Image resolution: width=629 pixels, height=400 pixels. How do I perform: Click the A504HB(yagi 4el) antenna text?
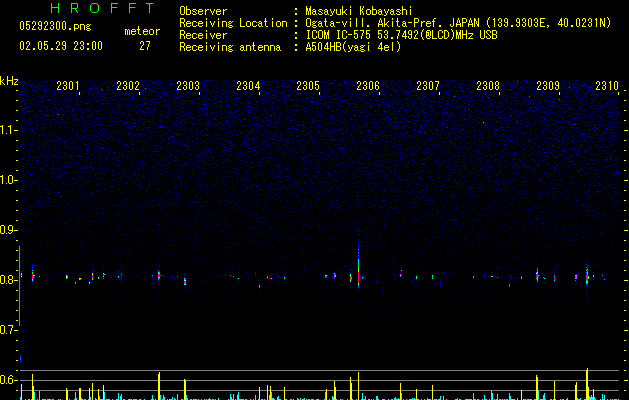tap(353, 47)
